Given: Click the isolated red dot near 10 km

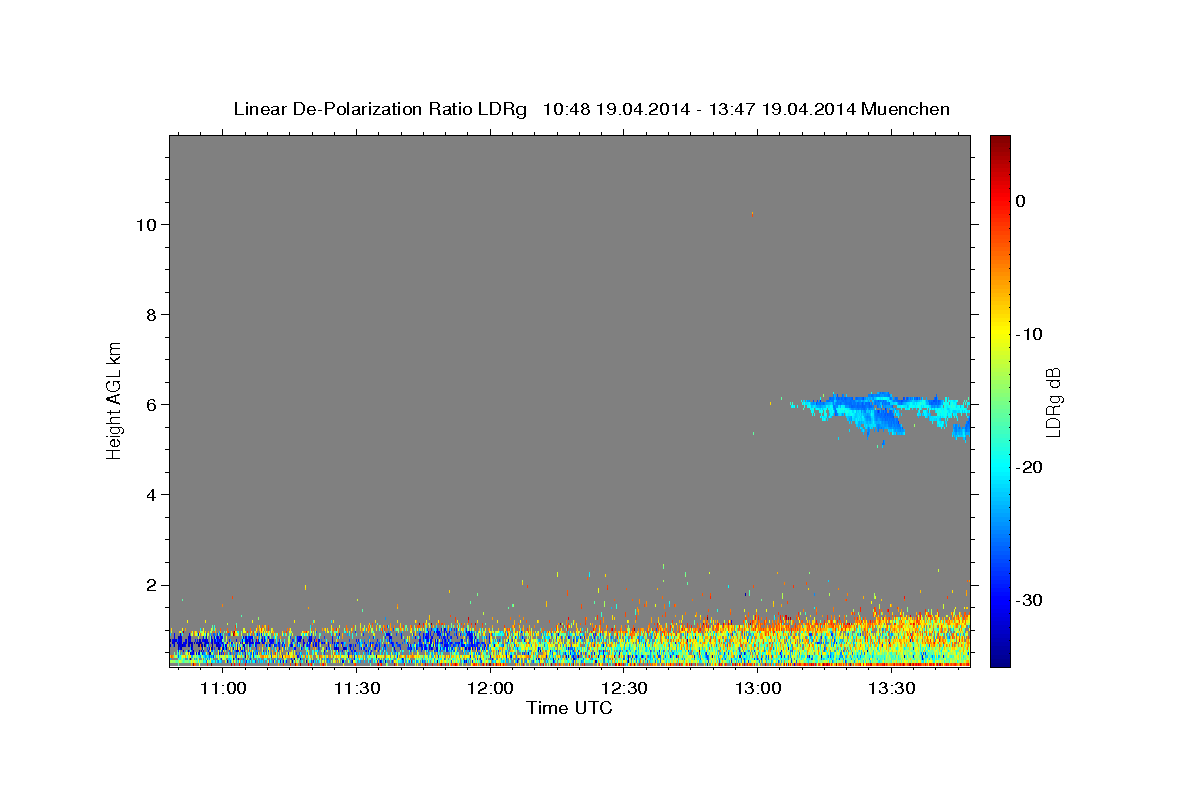Looking at the screenshot, I should click(752, 214).
